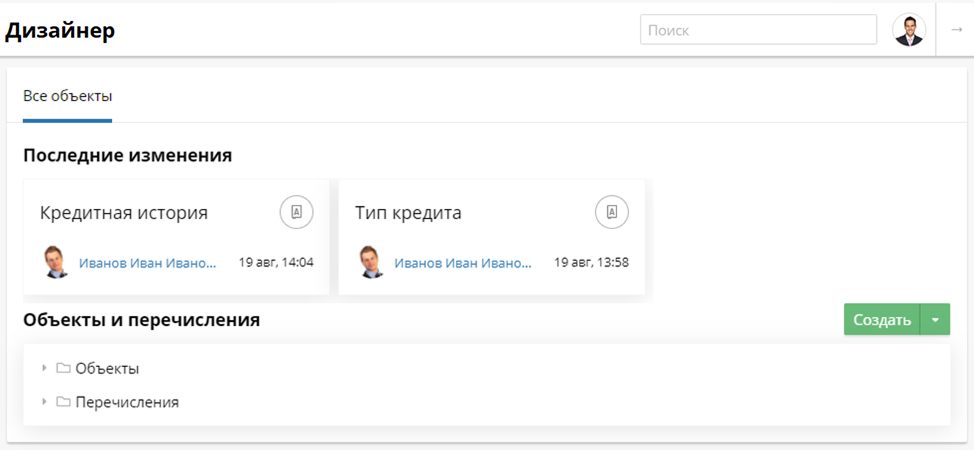Click the folder icon next to Перечисления
This screenshot has height=450, width=974.
[x=64, y=402]
